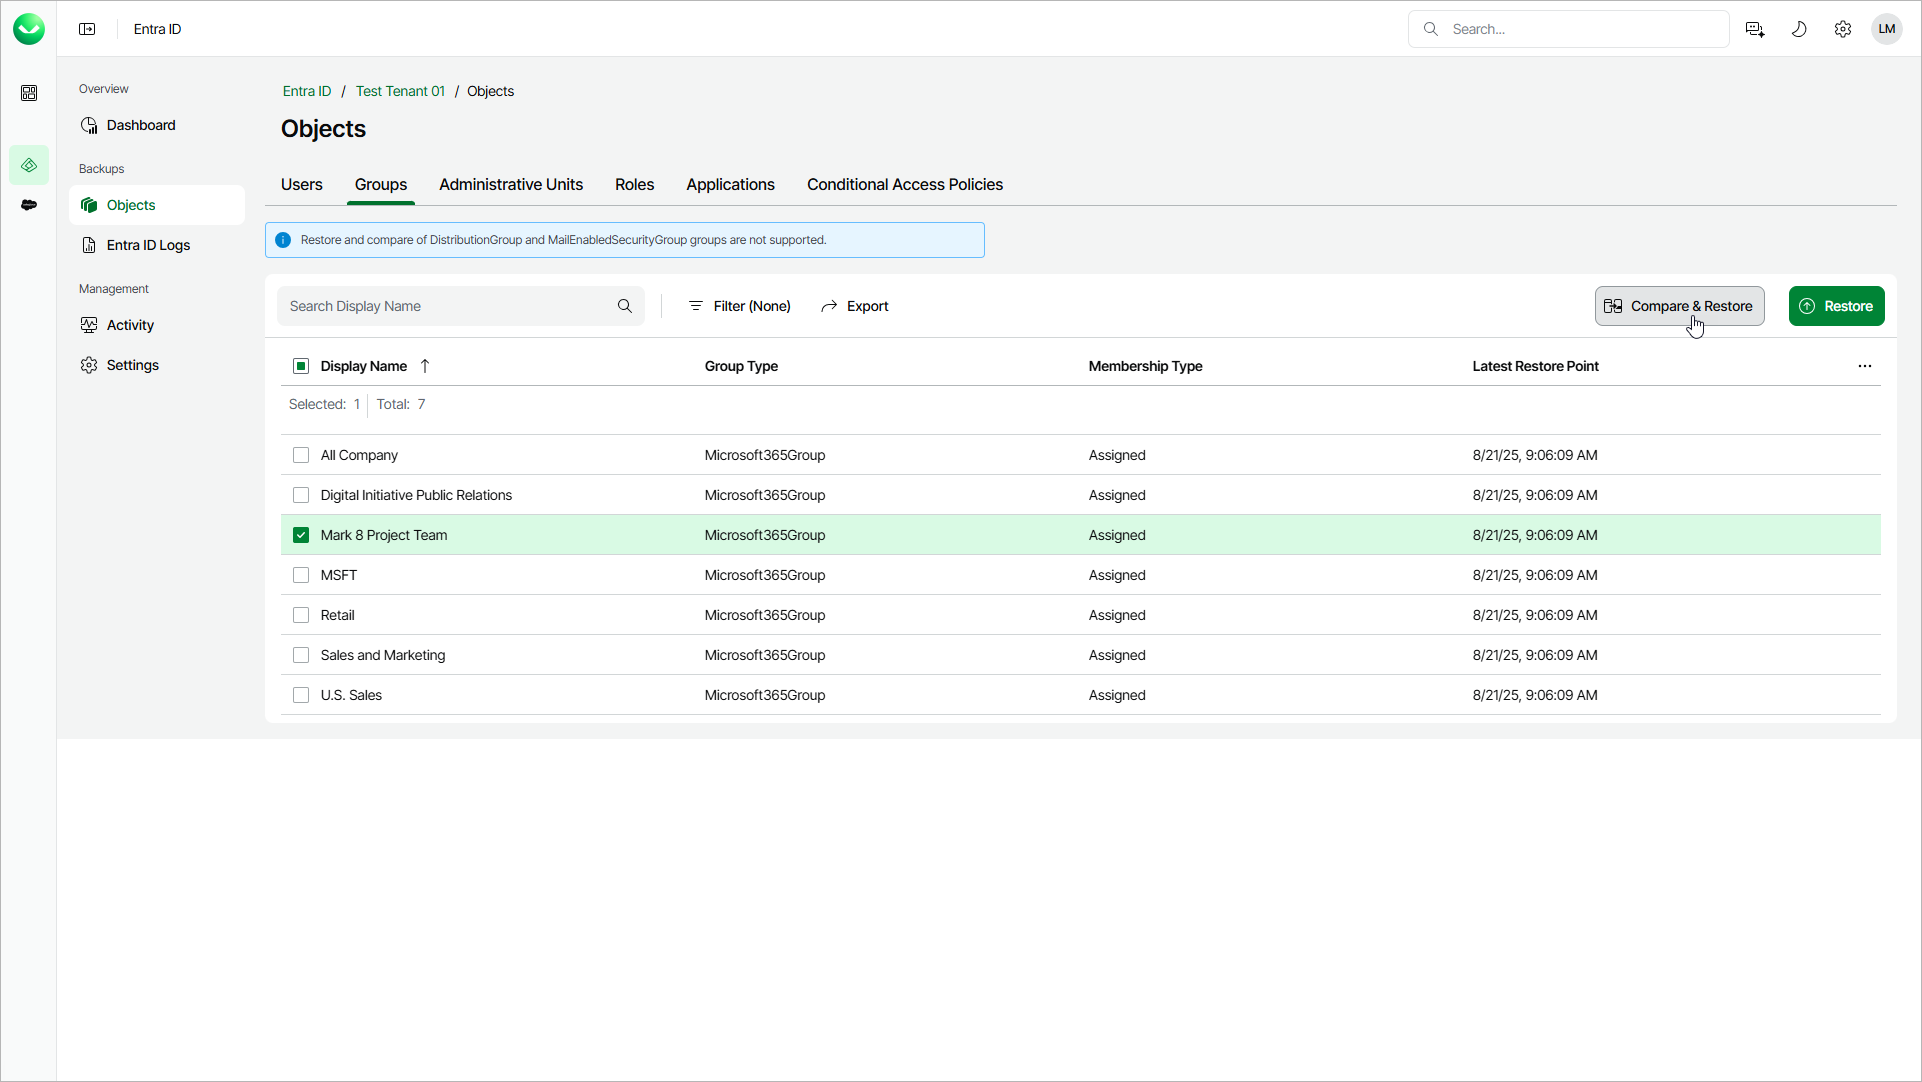Click the Salesforce cloud icon in left rail
The height and width of the screenshot is (1082, 1922).
point(29,205)
